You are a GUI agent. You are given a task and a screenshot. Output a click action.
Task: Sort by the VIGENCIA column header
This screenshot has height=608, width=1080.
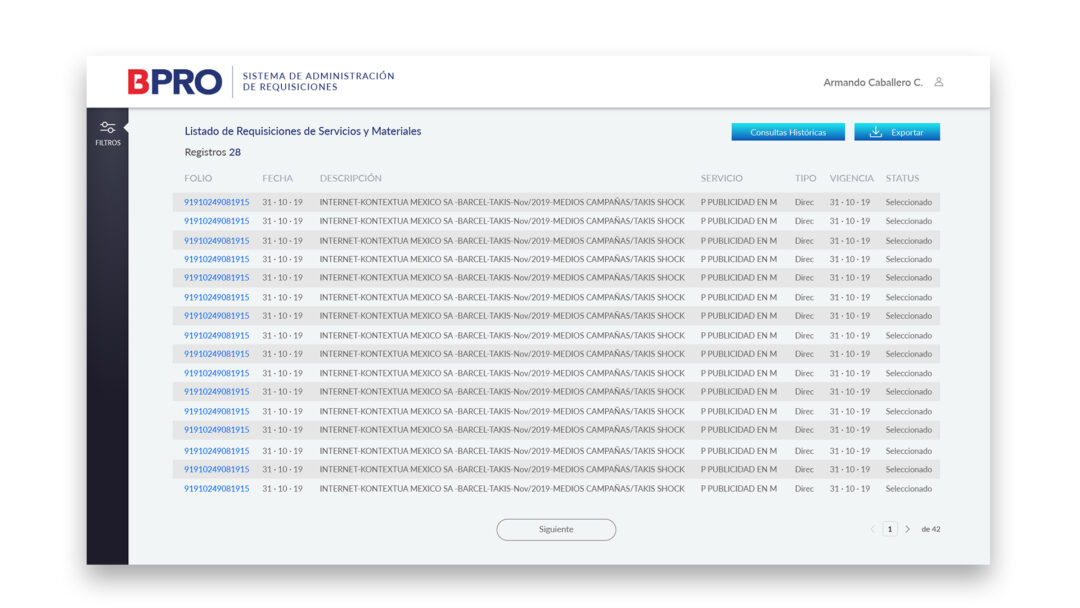point(851,178)
